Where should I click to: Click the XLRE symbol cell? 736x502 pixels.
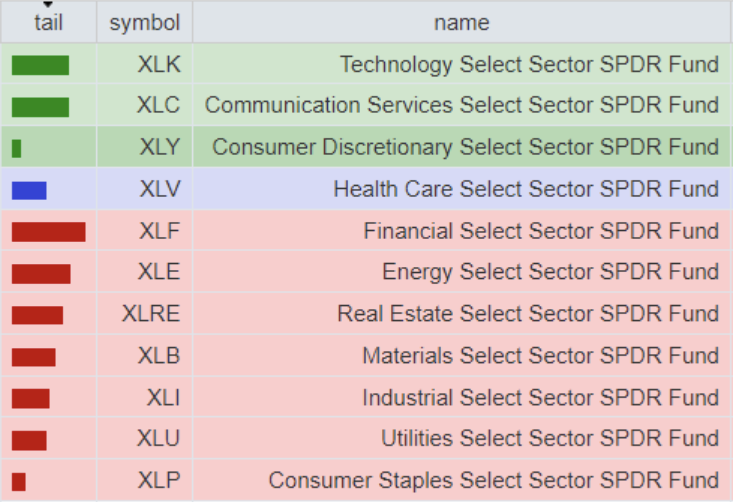151,315
